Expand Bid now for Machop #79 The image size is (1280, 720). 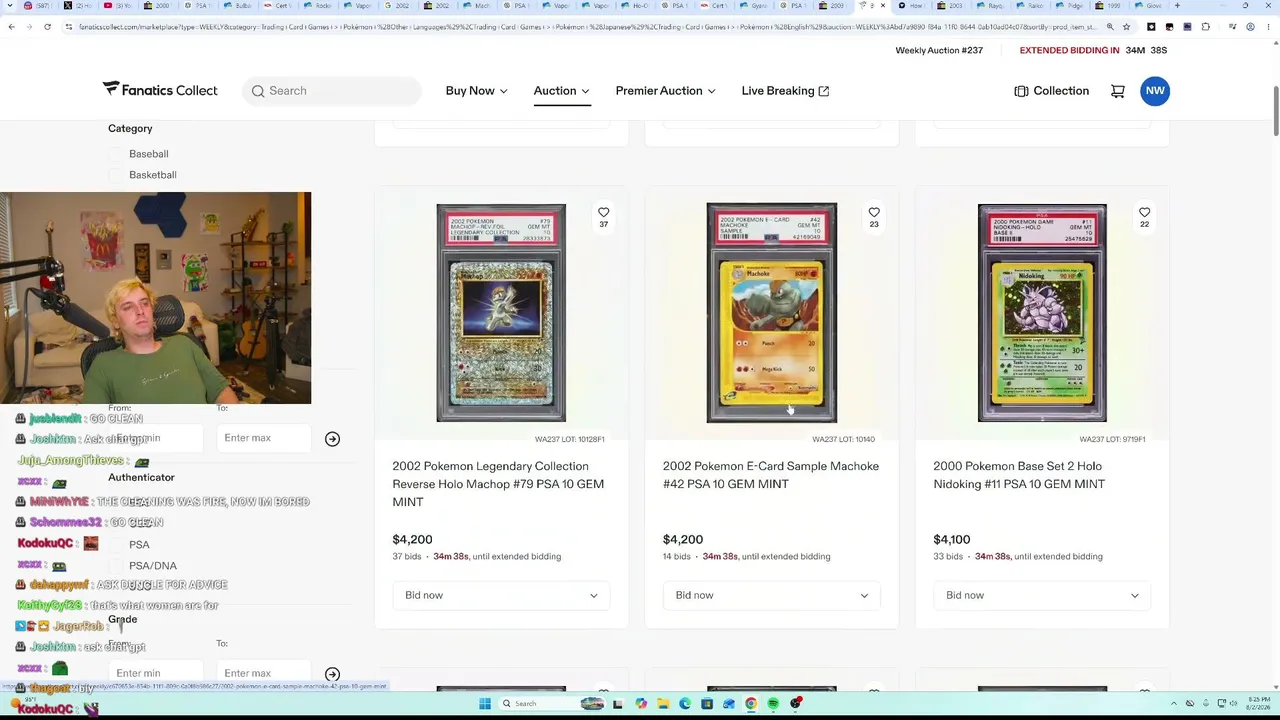(501, 595)
